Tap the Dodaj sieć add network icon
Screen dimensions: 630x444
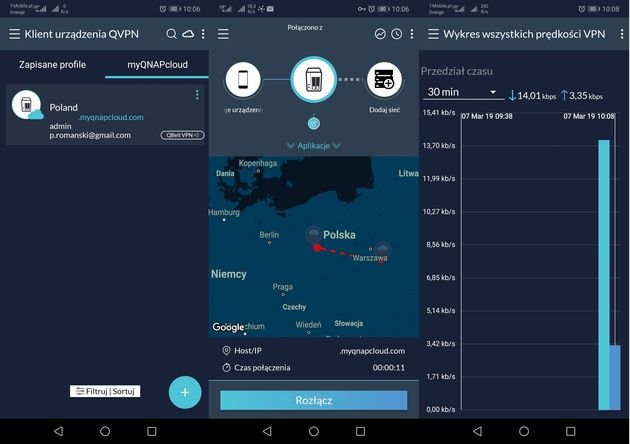pos(385,80)
